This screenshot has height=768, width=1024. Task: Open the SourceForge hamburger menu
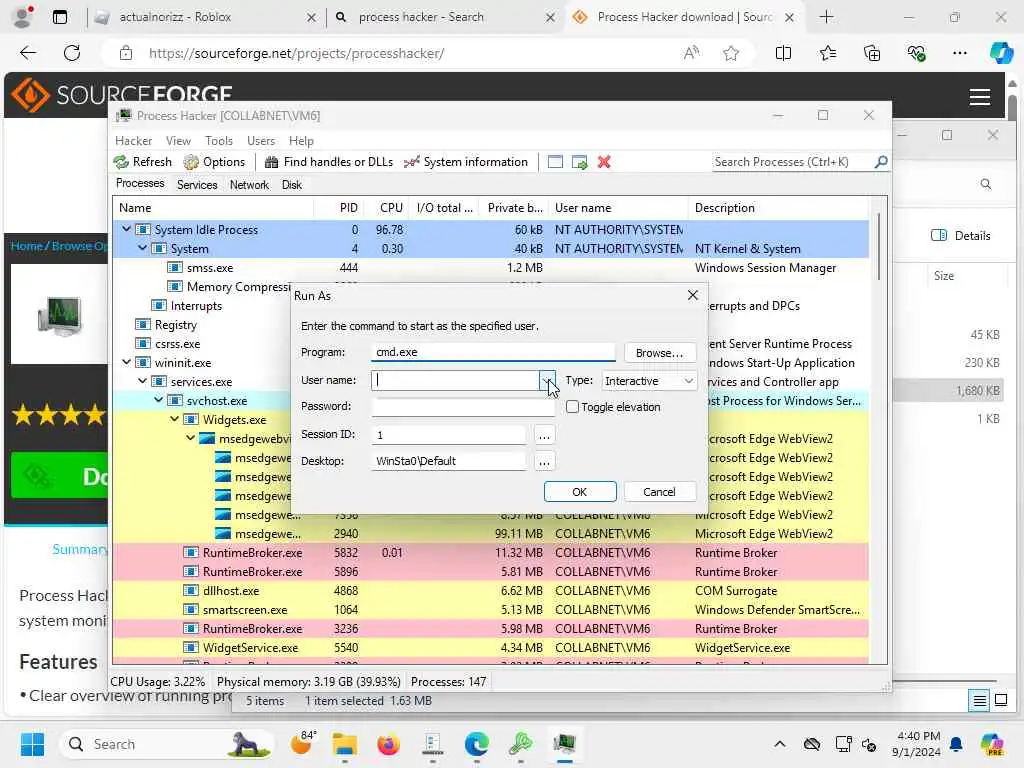[980, 97]
